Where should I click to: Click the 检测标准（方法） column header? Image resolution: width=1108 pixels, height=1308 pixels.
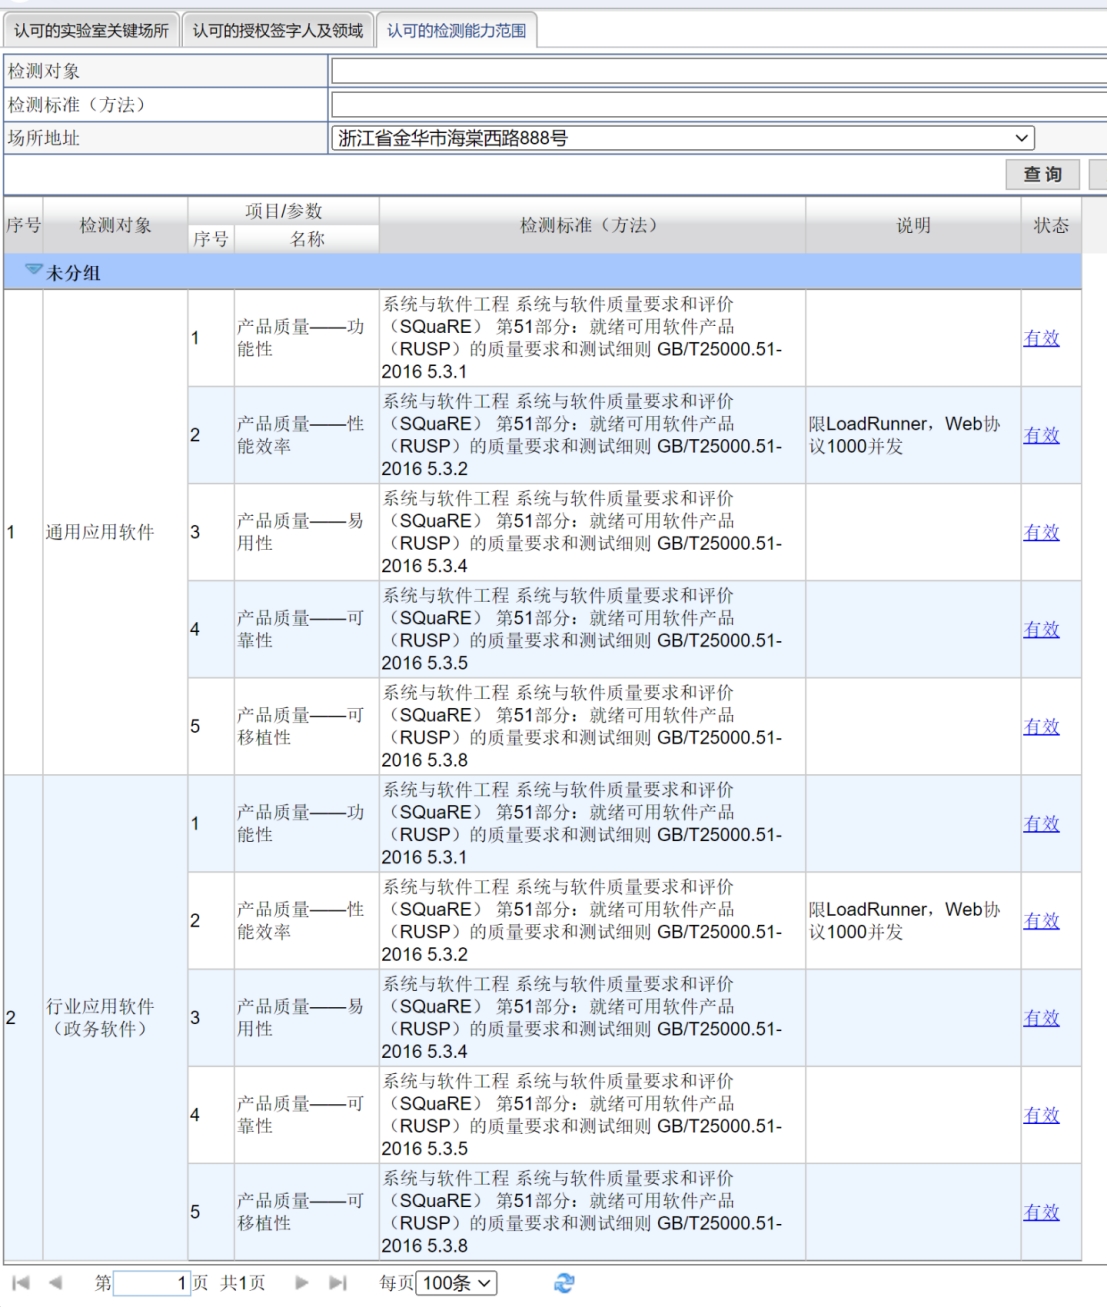coord(592,225)
